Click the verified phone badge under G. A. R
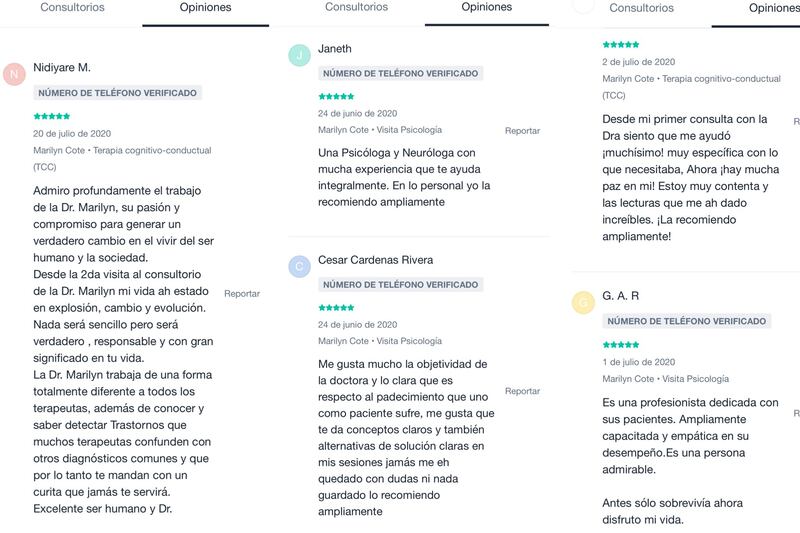Screen dimensions: 800x533 (x=687, y=321)
